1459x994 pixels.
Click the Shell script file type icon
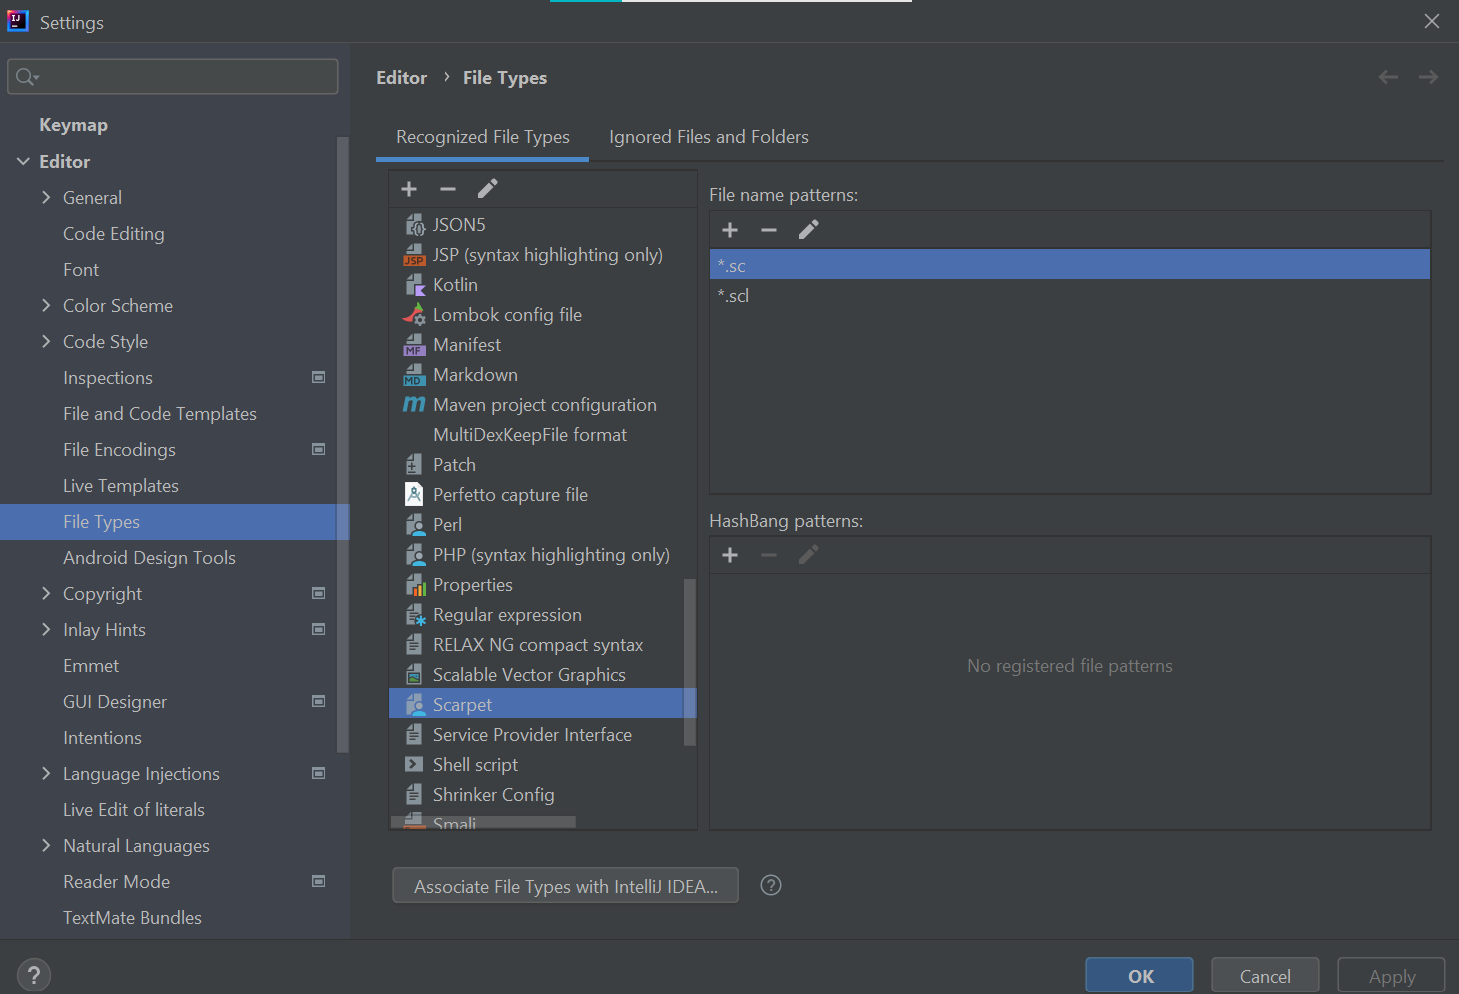point(414,764)
